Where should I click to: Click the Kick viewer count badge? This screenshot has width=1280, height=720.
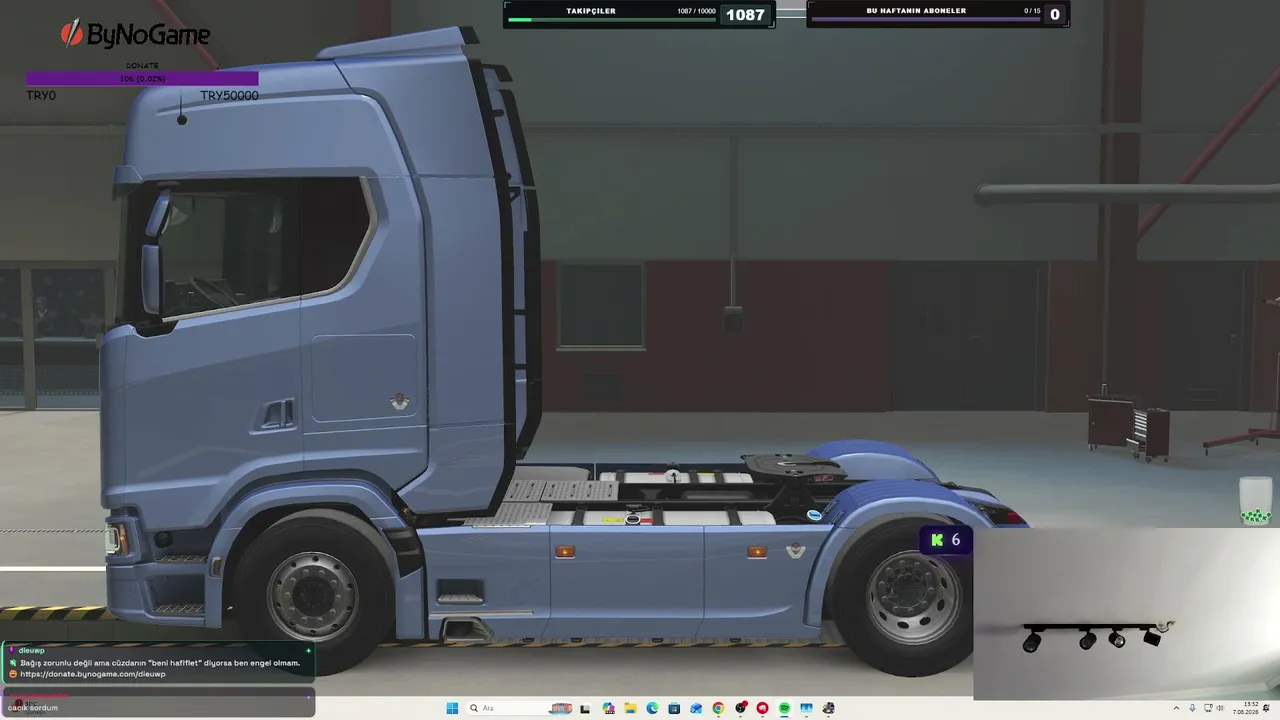pyautogui.click(x=946, y=540)
